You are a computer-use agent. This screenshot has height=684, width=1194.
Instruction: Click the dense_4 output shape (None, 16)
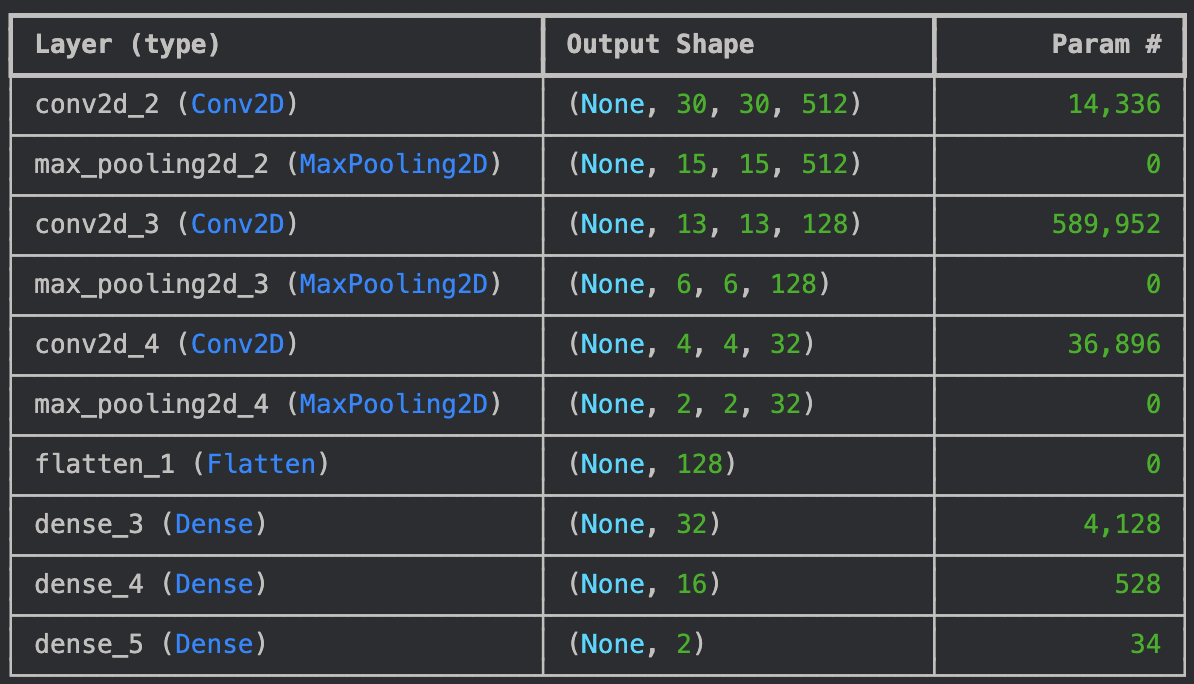tap(644, 585)
